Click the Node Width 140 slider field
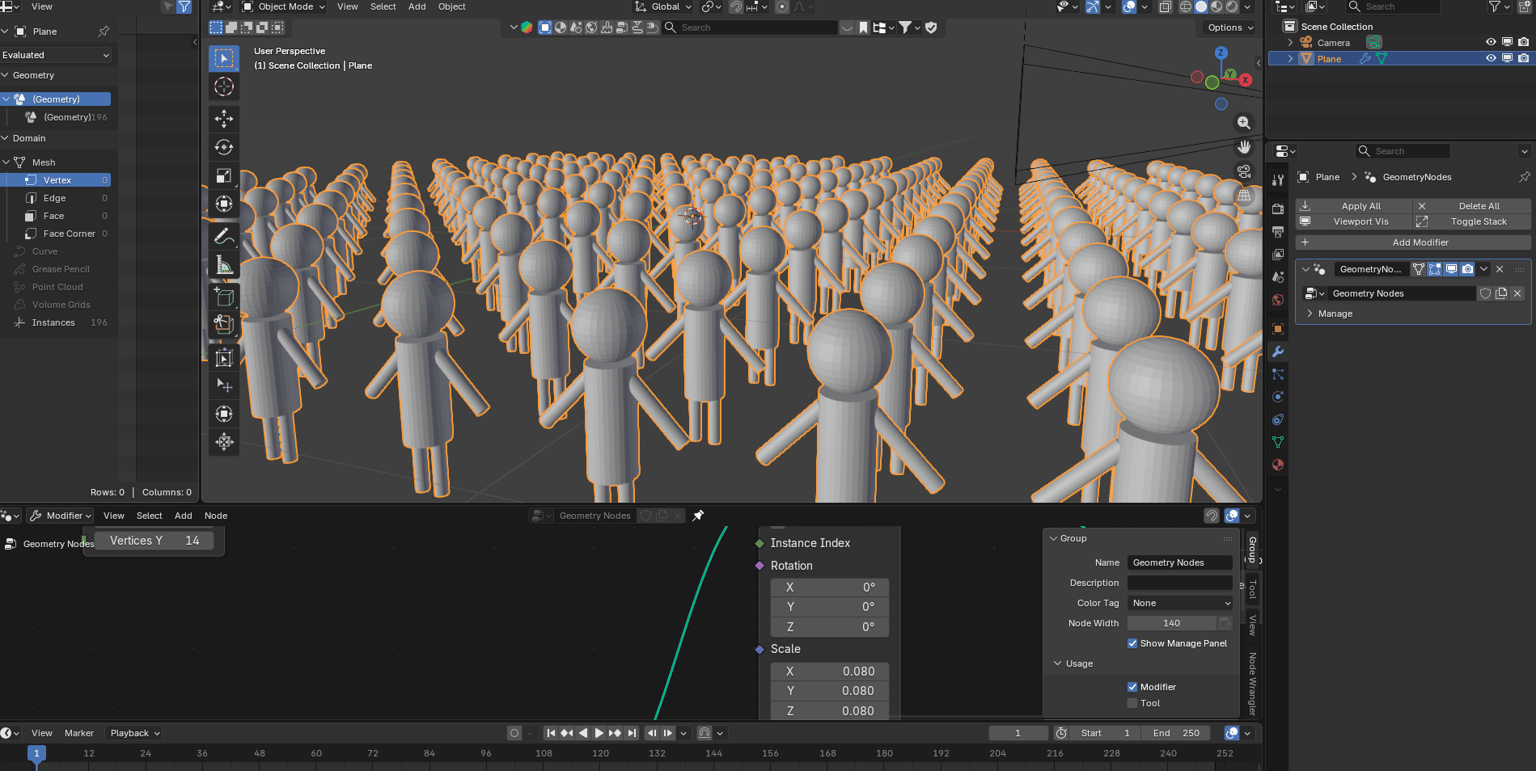 1171,624
